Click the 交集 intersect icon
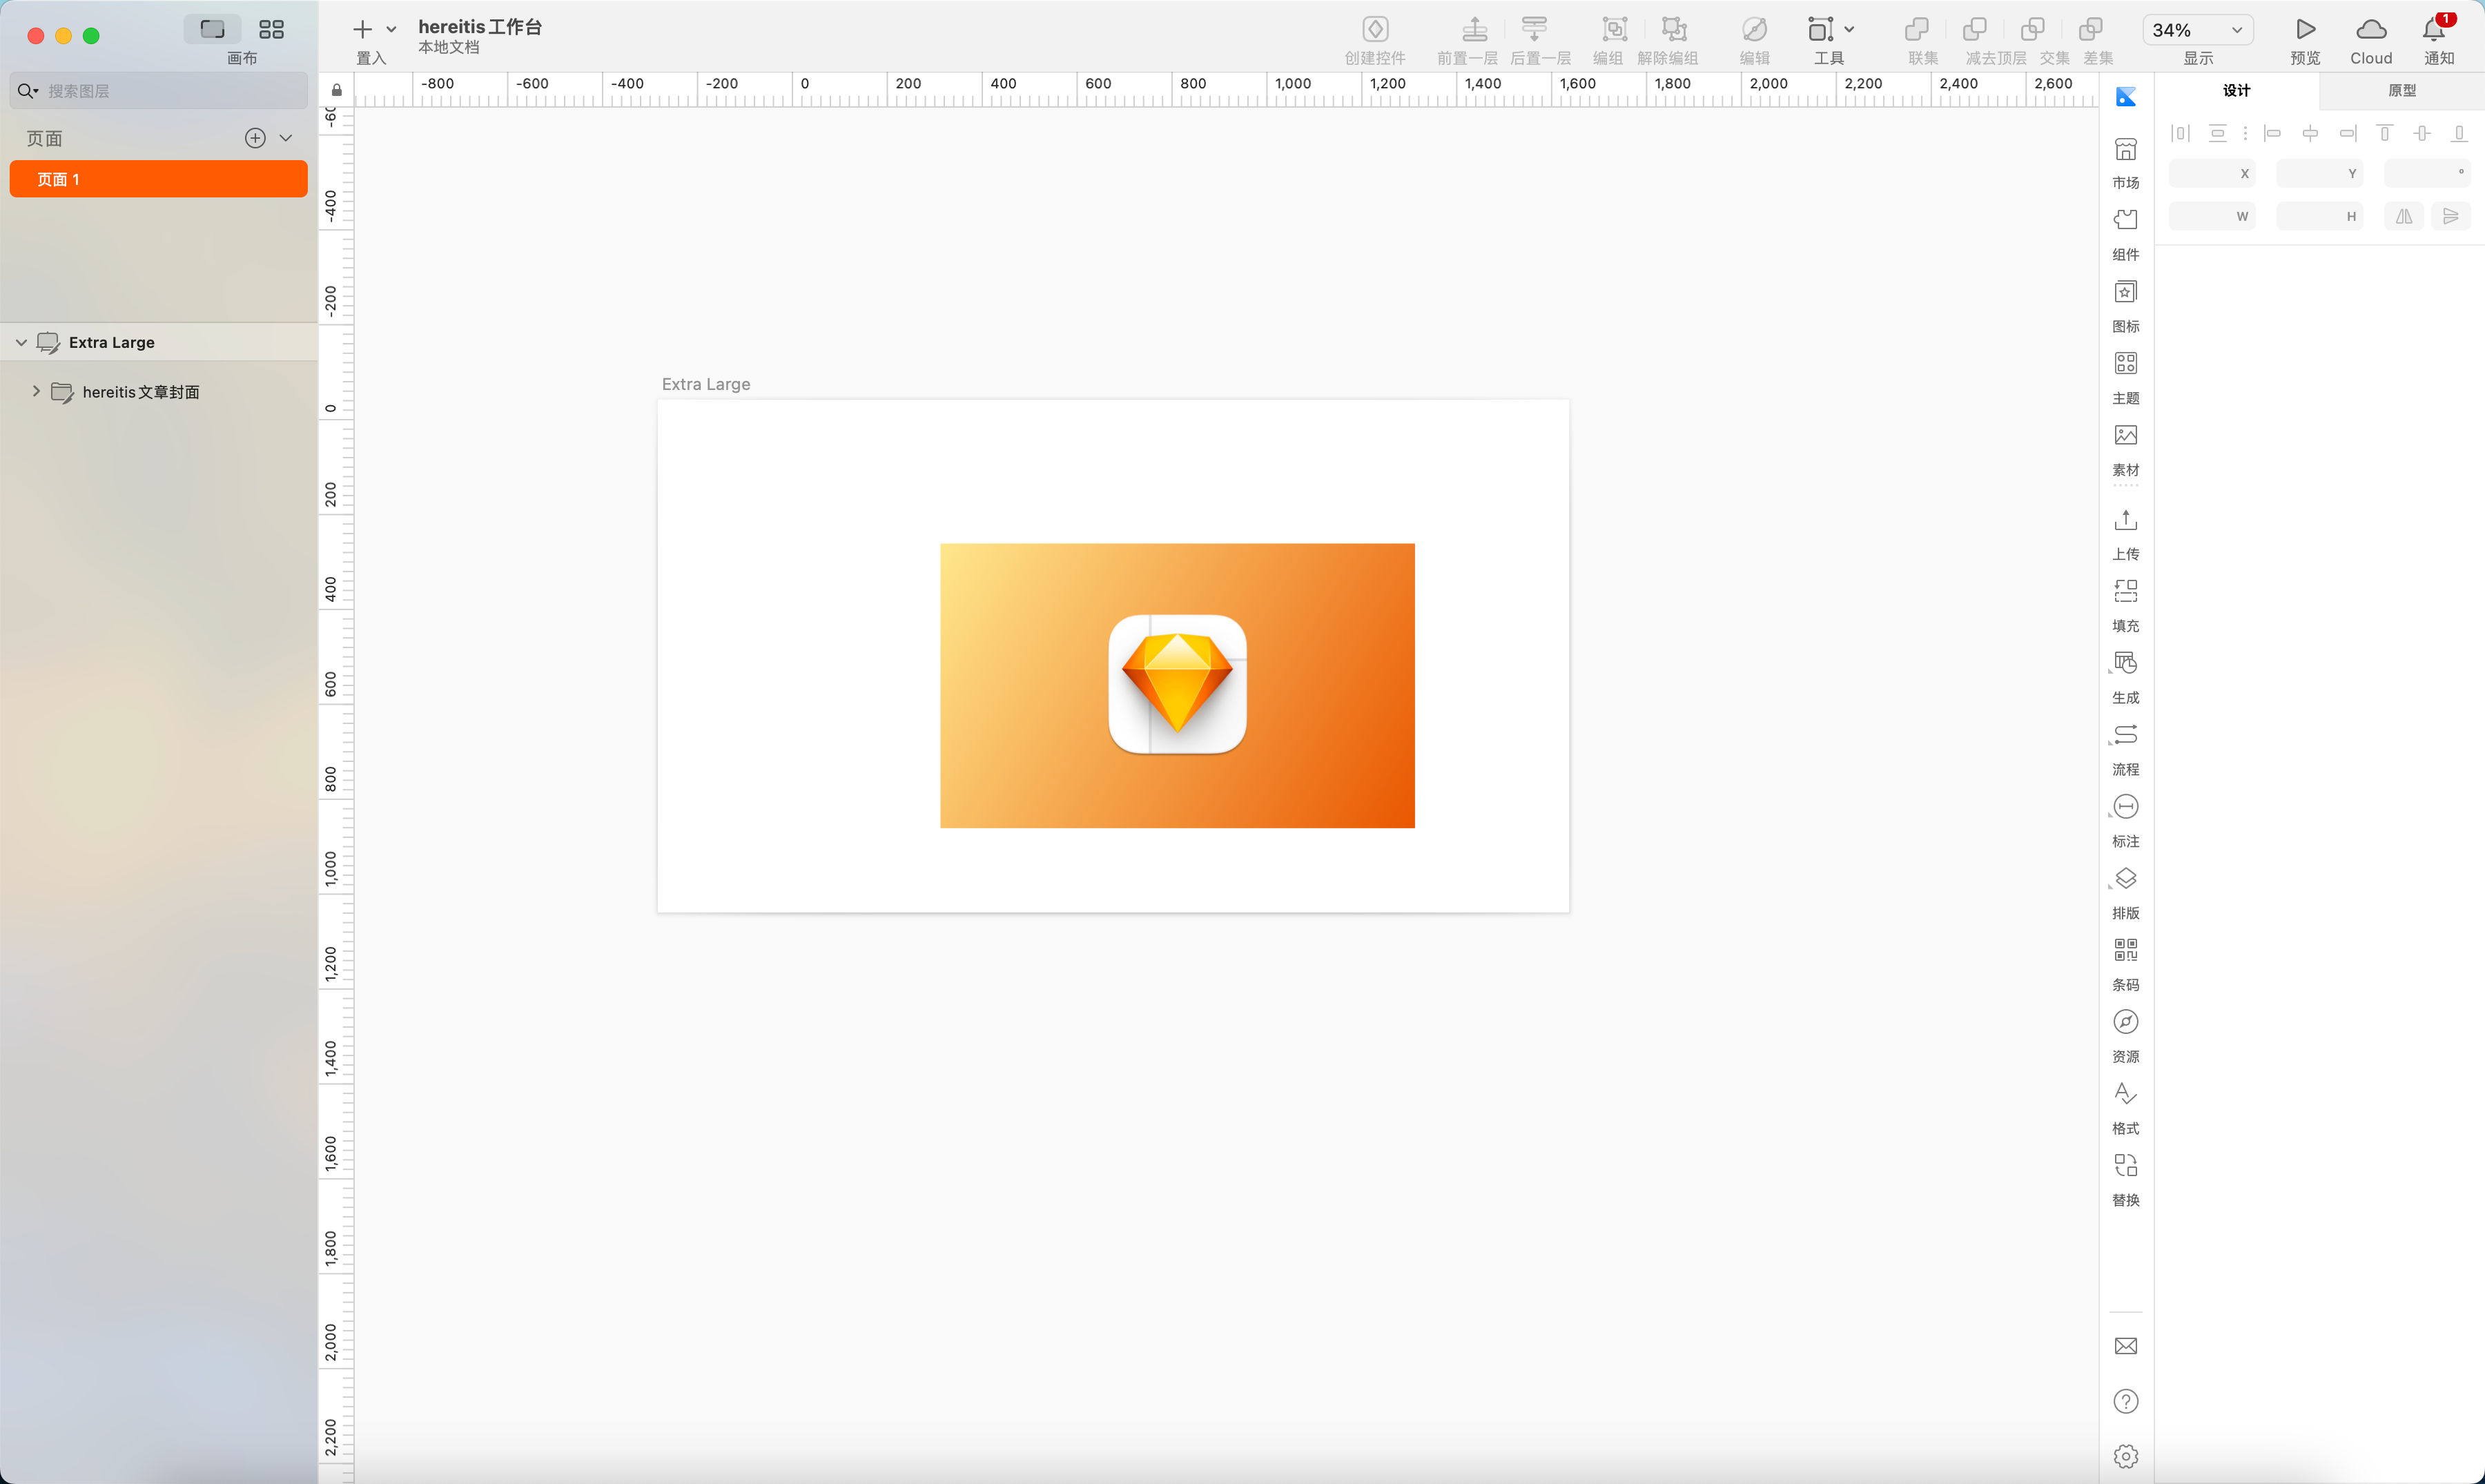Screen dimensions: 2485x1484 2032,30
